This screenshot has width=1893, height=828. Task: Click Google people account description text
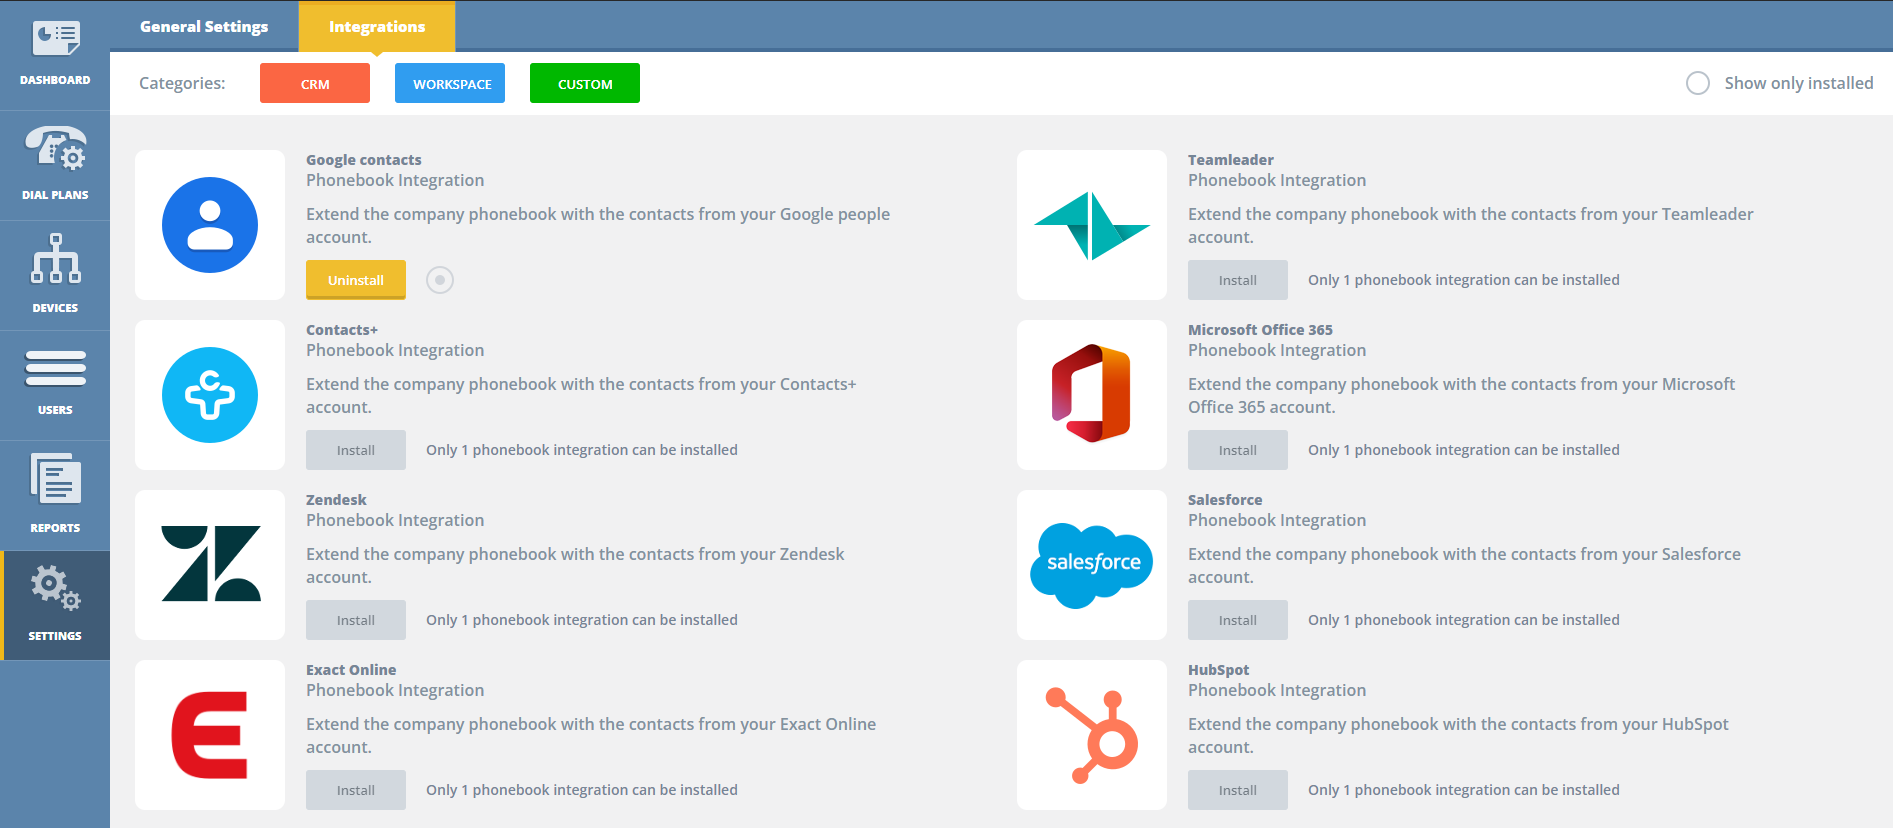(598, 225)
